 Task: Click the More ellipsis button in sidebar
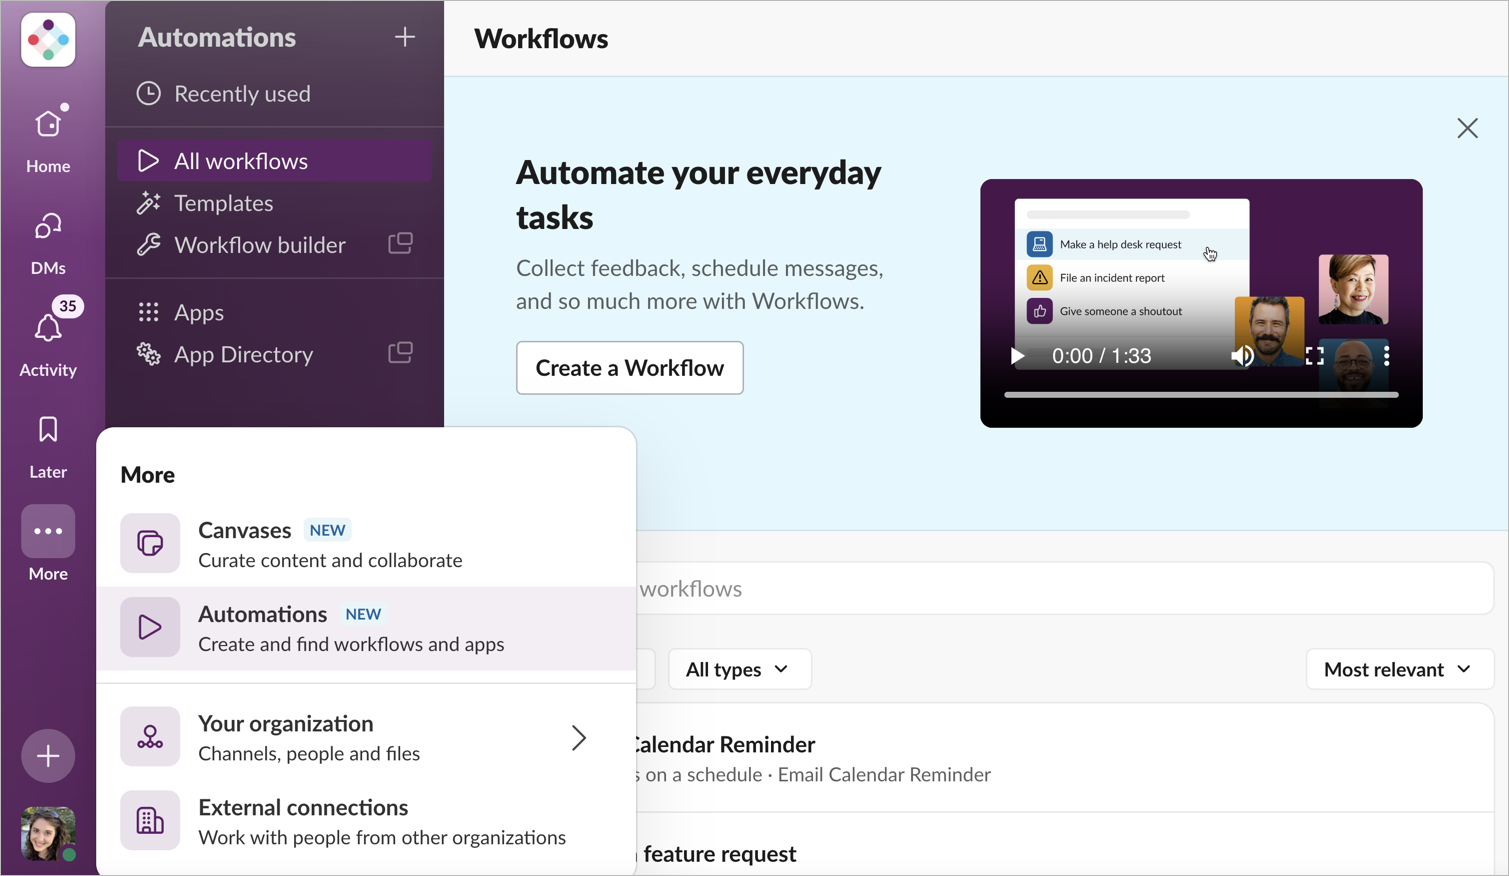tap(48, 531)
